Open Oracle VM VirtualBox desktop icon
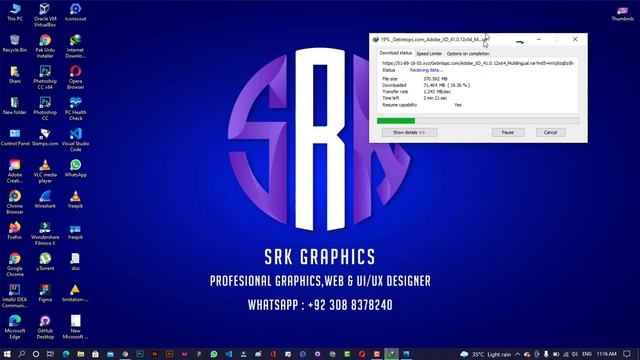The height and width of the screenshot is (360, 640). (45, 15)
